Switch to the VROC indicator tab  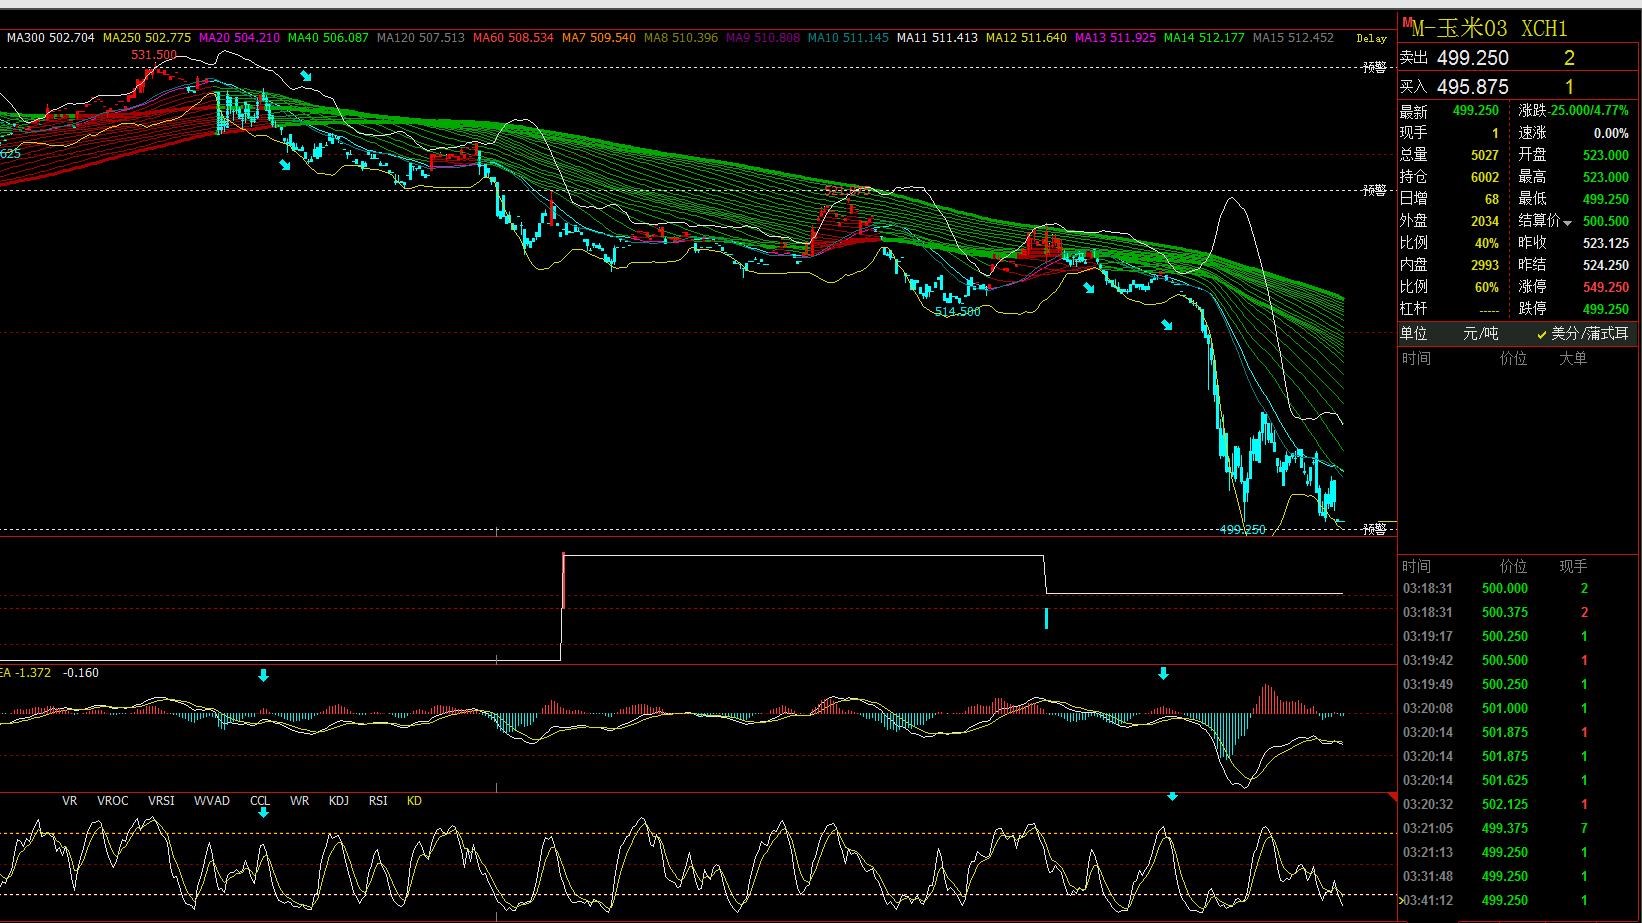[x=113, y=801]
